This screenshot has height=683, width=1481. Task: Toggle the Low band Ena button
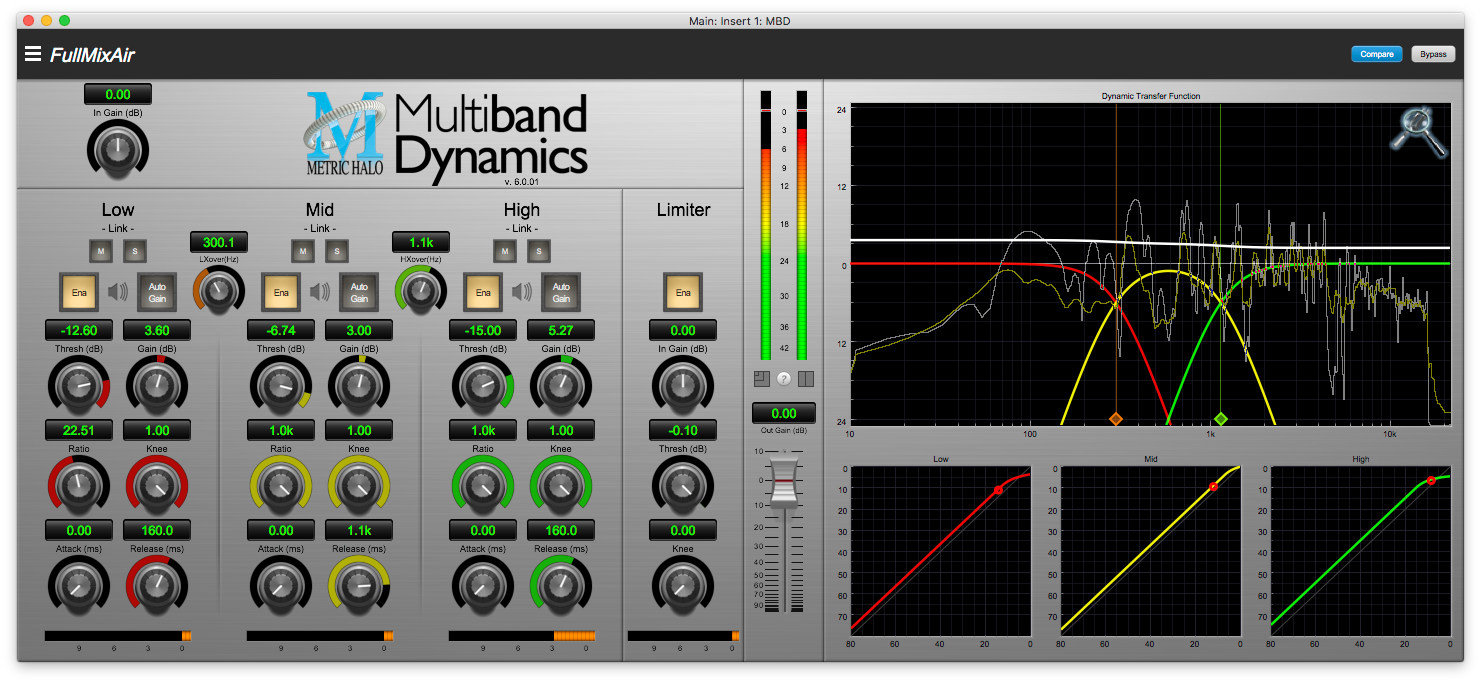coord(78,292)
